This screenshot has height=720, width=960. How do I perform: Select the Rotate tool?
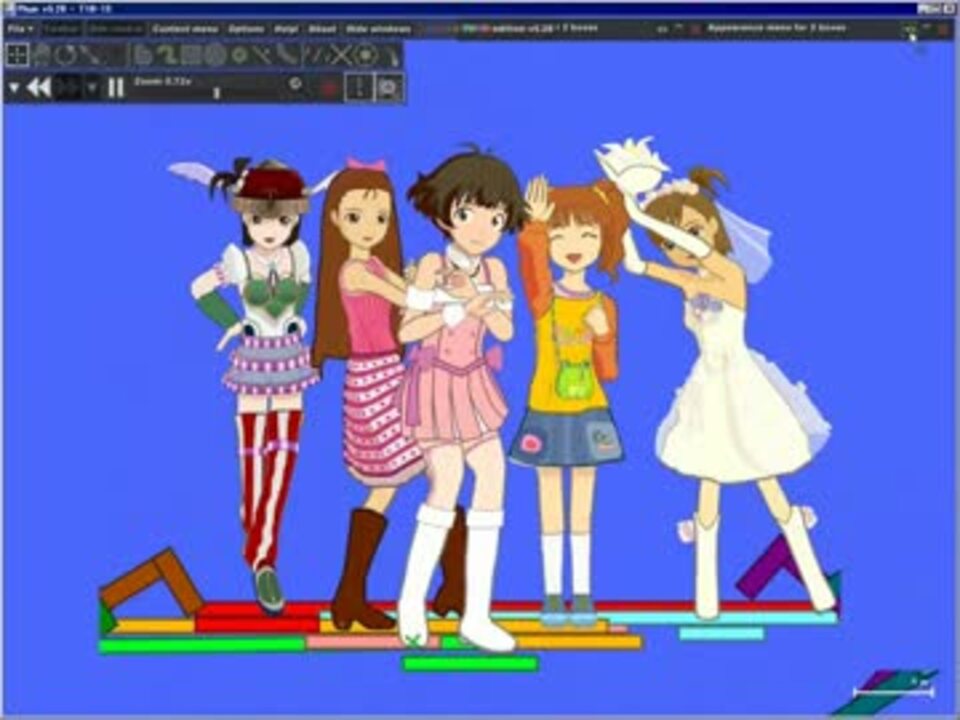[65, 55]
